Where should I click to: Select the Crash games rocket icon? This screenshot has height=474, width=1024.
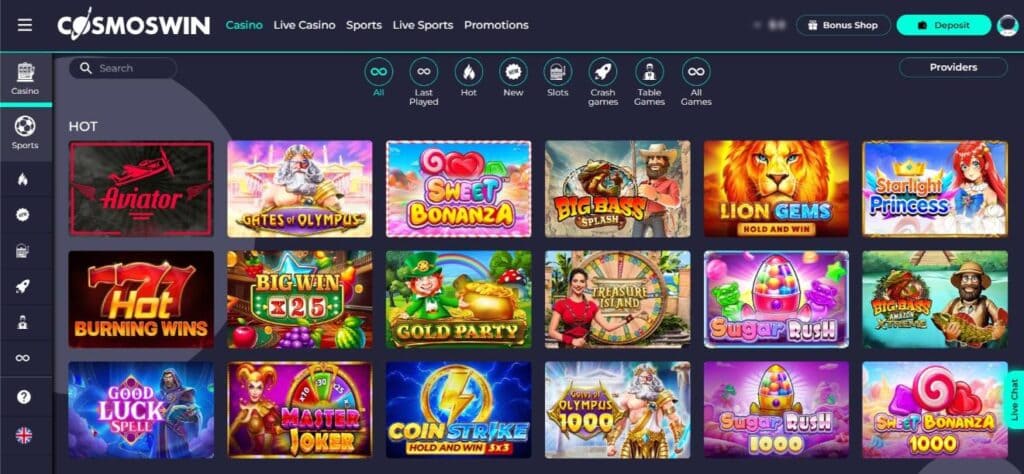click(x=602, y=72)
